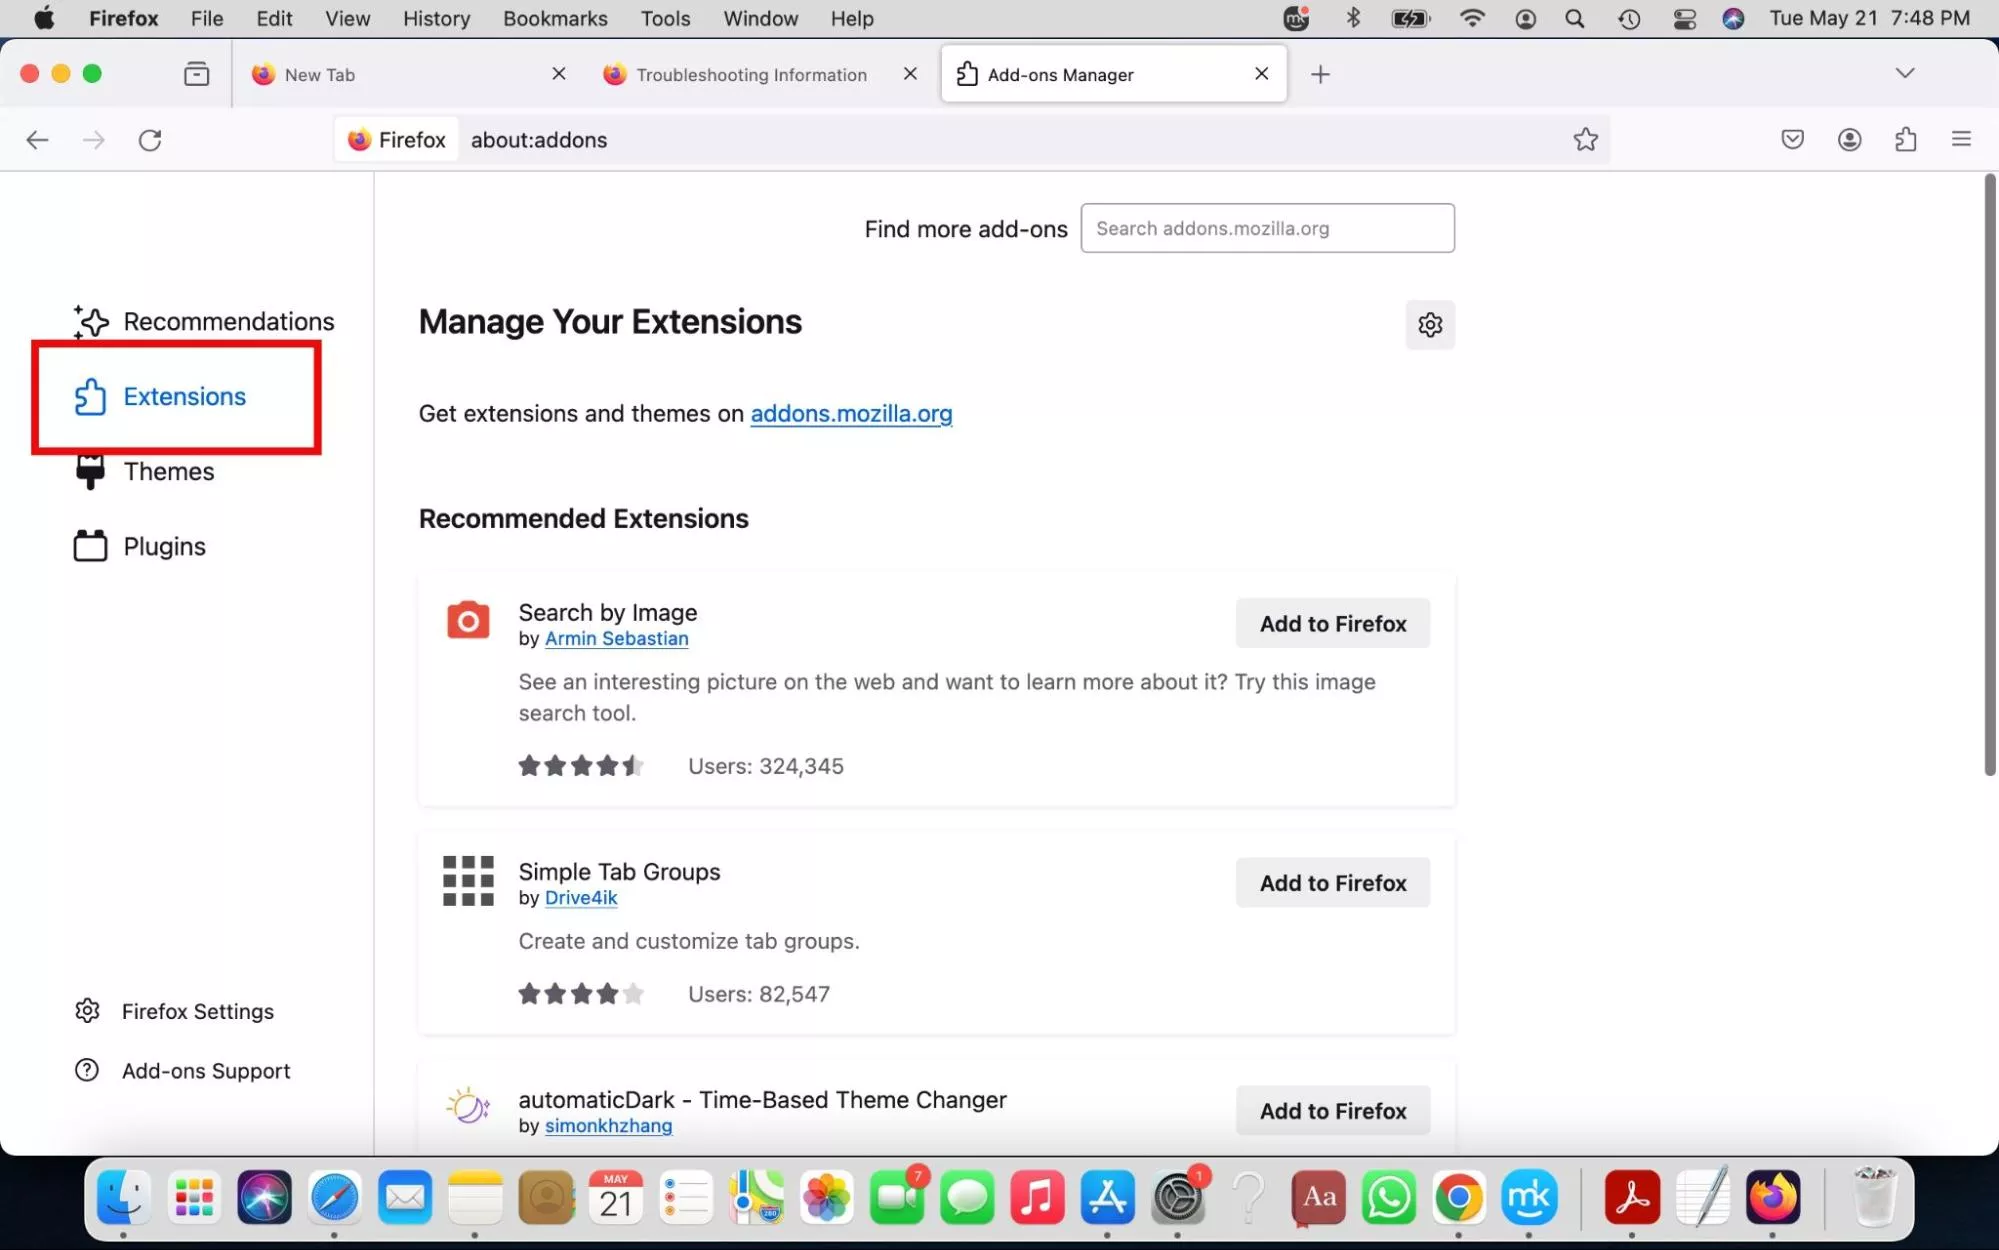Select Themes in the sidebar

pyautogui.click(x=168, y=471)
